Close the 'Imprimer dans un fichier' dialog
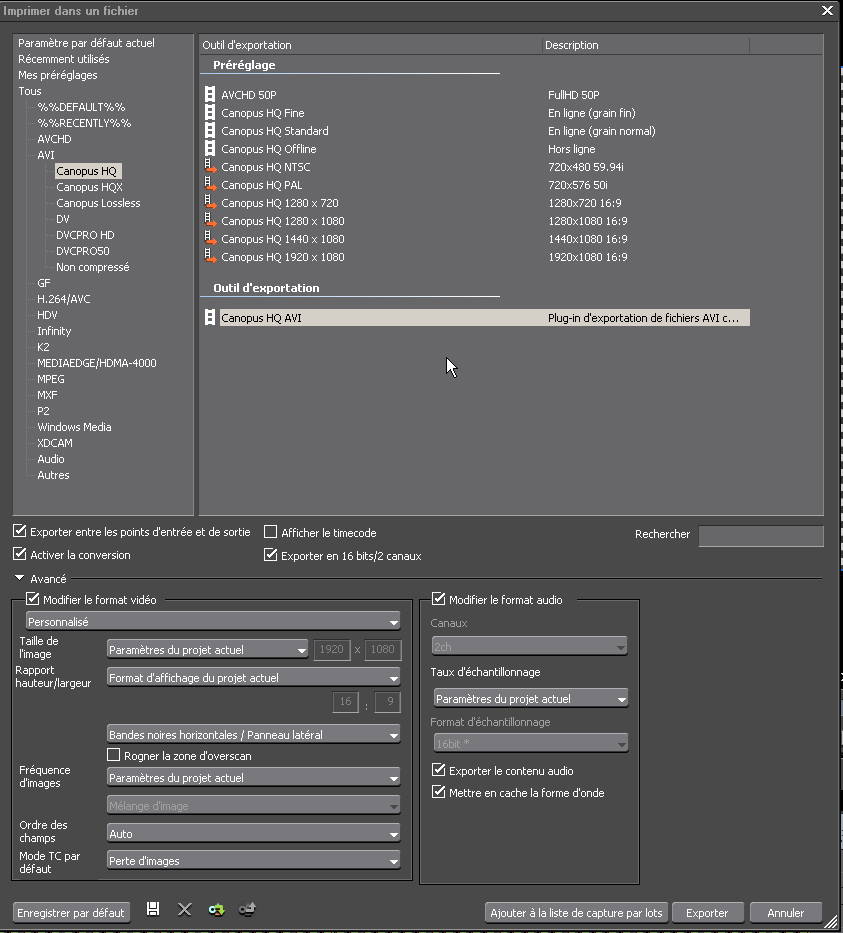The image size is (843, 933). coord(827,10)
